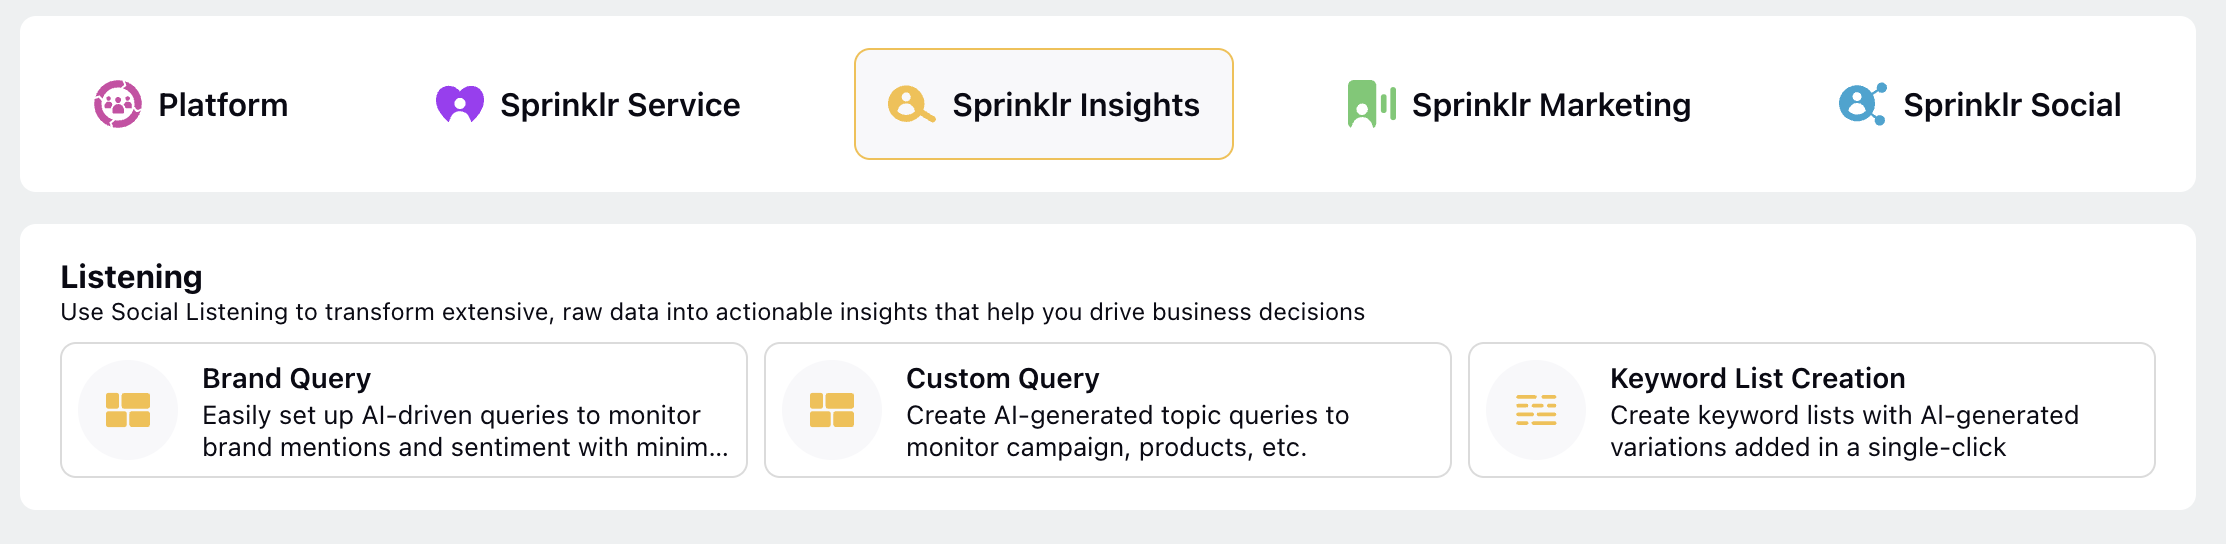Image resolution: width=2226 pixels, height=544 pixels.
Task: Click the Custom Query description about topic queries
Action: coord(1127,431)
